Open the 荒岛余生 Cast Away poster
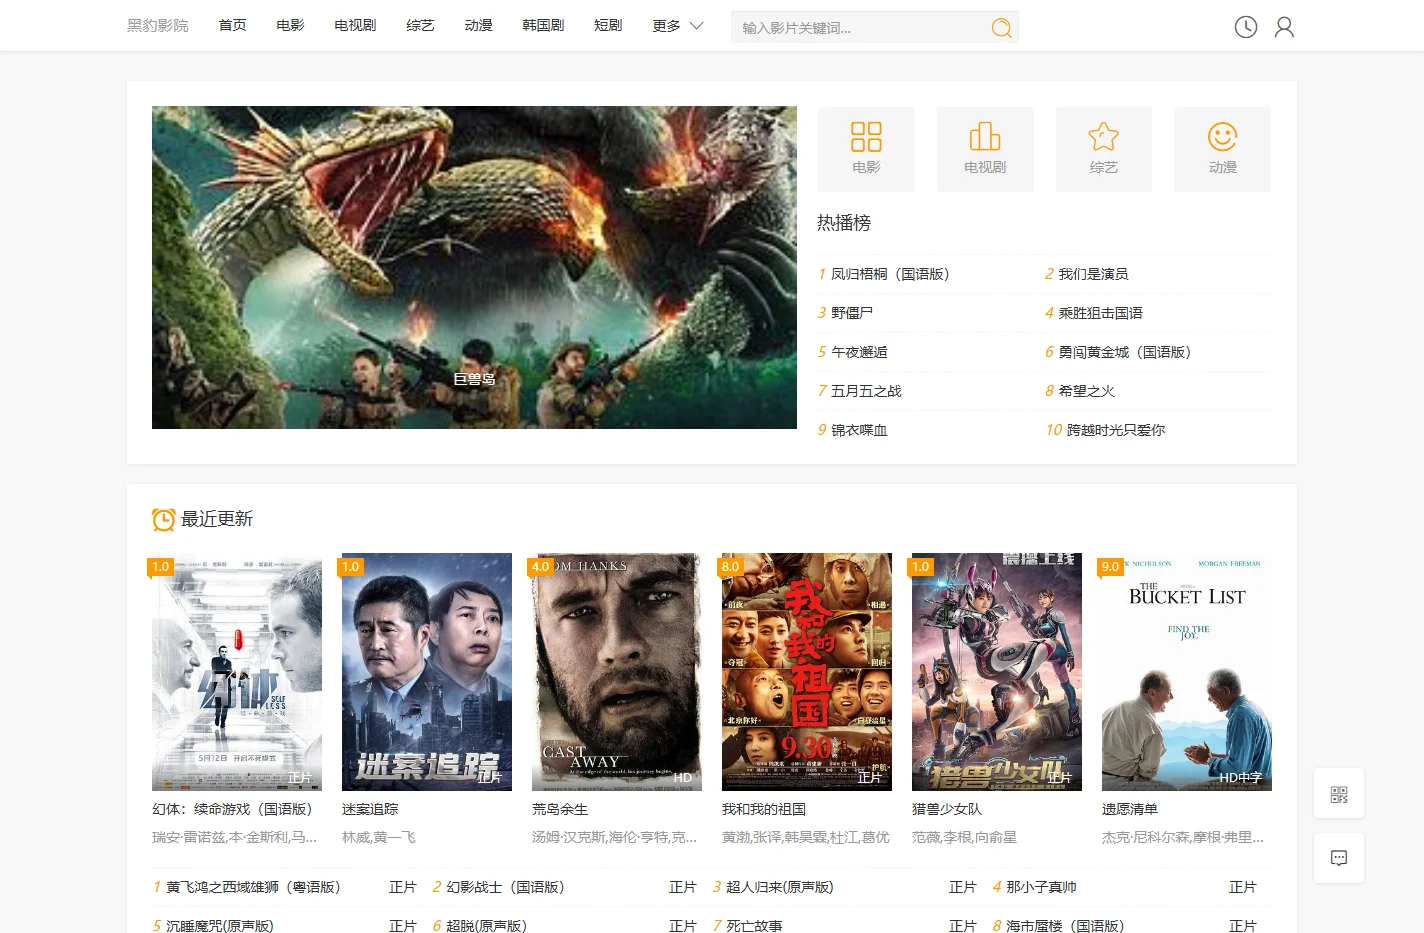 point(617,672)
